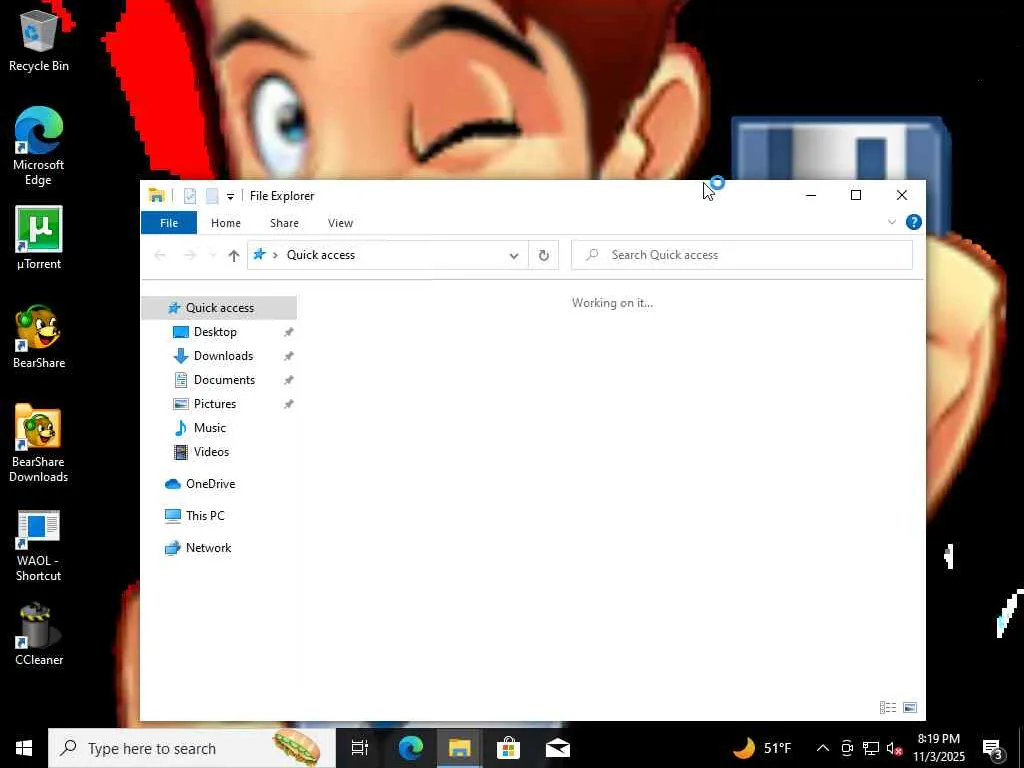
Task: Open the Mail app from taskbar
Action: tap(558, 748)
